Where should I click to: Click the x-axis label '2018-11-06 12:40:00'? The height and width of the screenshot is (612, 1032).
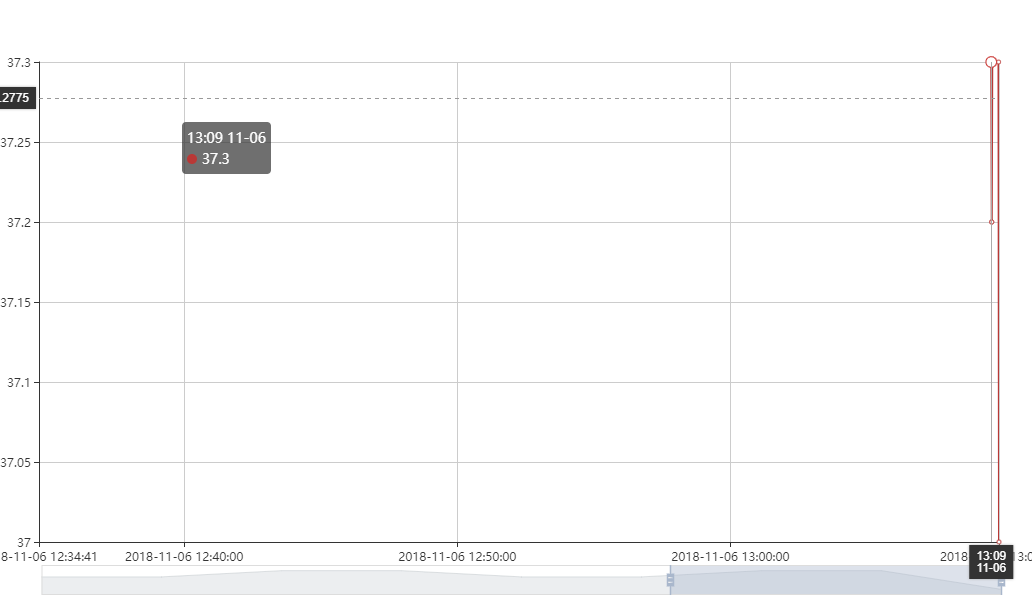click(184, 557)
